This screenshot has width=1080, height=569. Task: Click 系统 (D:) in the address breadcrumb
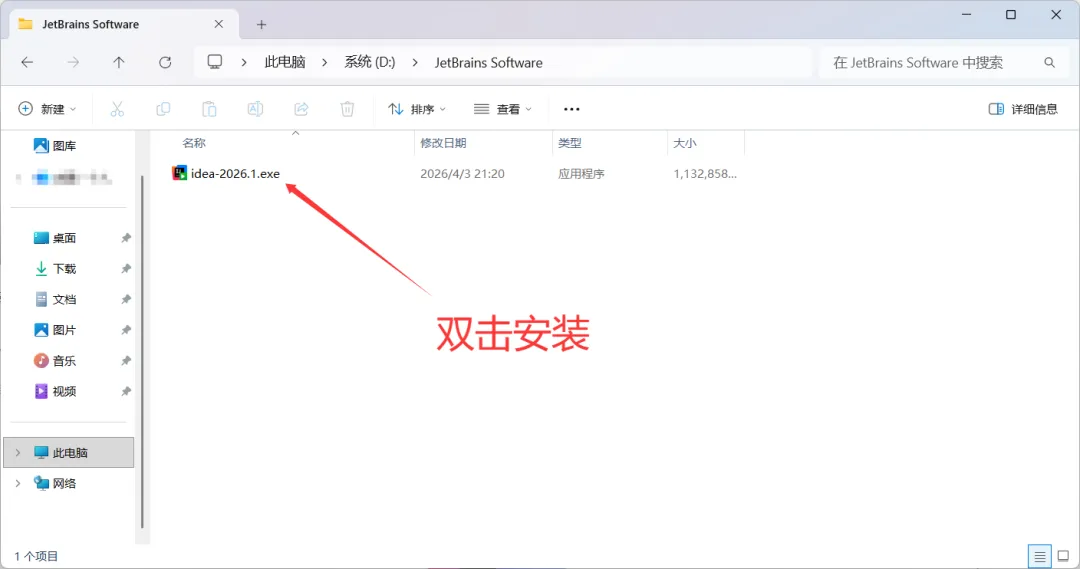click(370, 63)
